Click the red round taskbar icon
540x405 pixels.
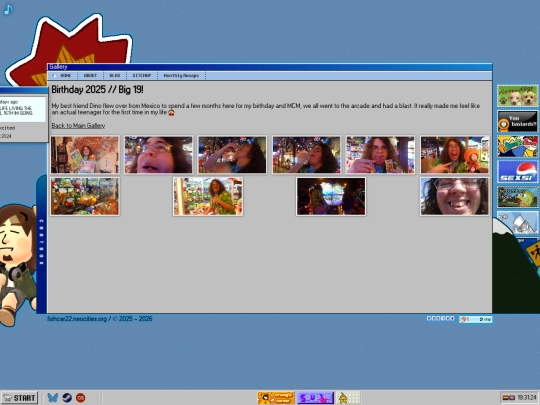[x=81, y=398]
